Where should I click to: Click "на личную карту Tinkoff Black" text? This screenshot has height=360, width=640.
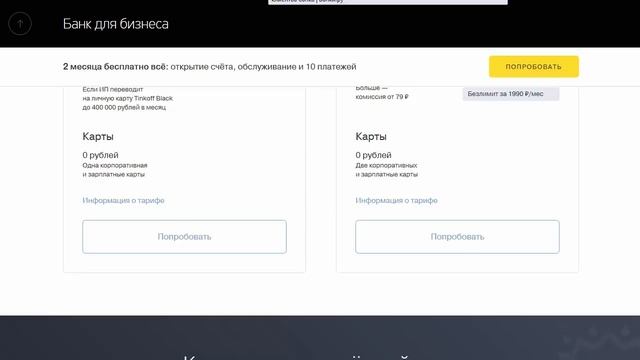click(127, 98)
